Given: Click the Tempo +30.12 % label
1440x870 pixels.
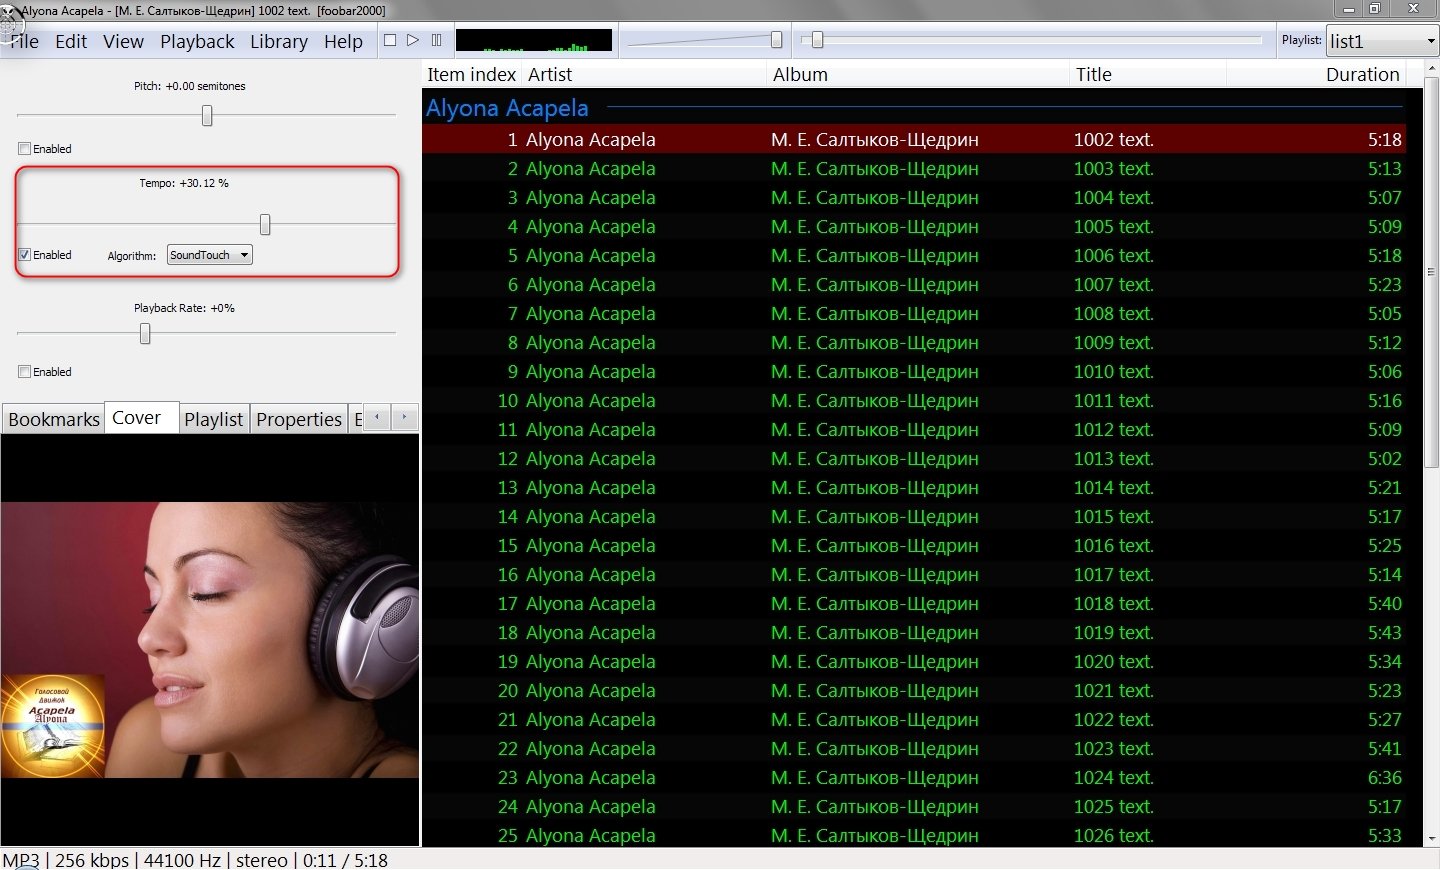Looking at the screenshot, I should point(184,183).
